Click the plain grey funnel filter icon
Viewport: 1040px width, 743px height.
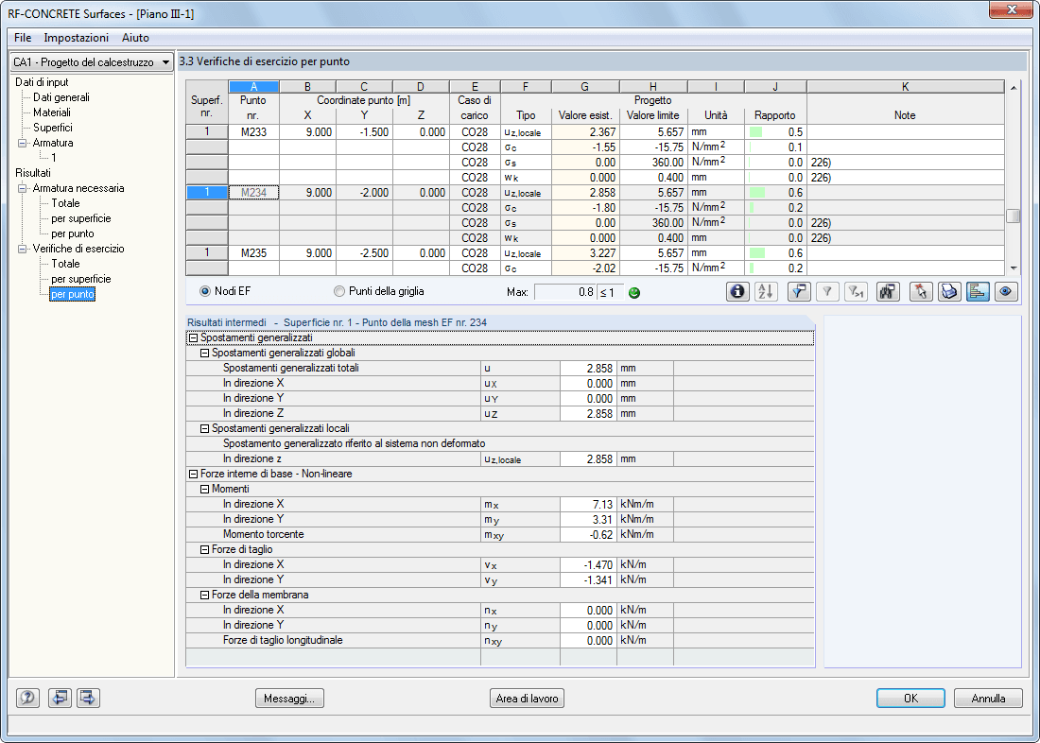tap(827, 292)
